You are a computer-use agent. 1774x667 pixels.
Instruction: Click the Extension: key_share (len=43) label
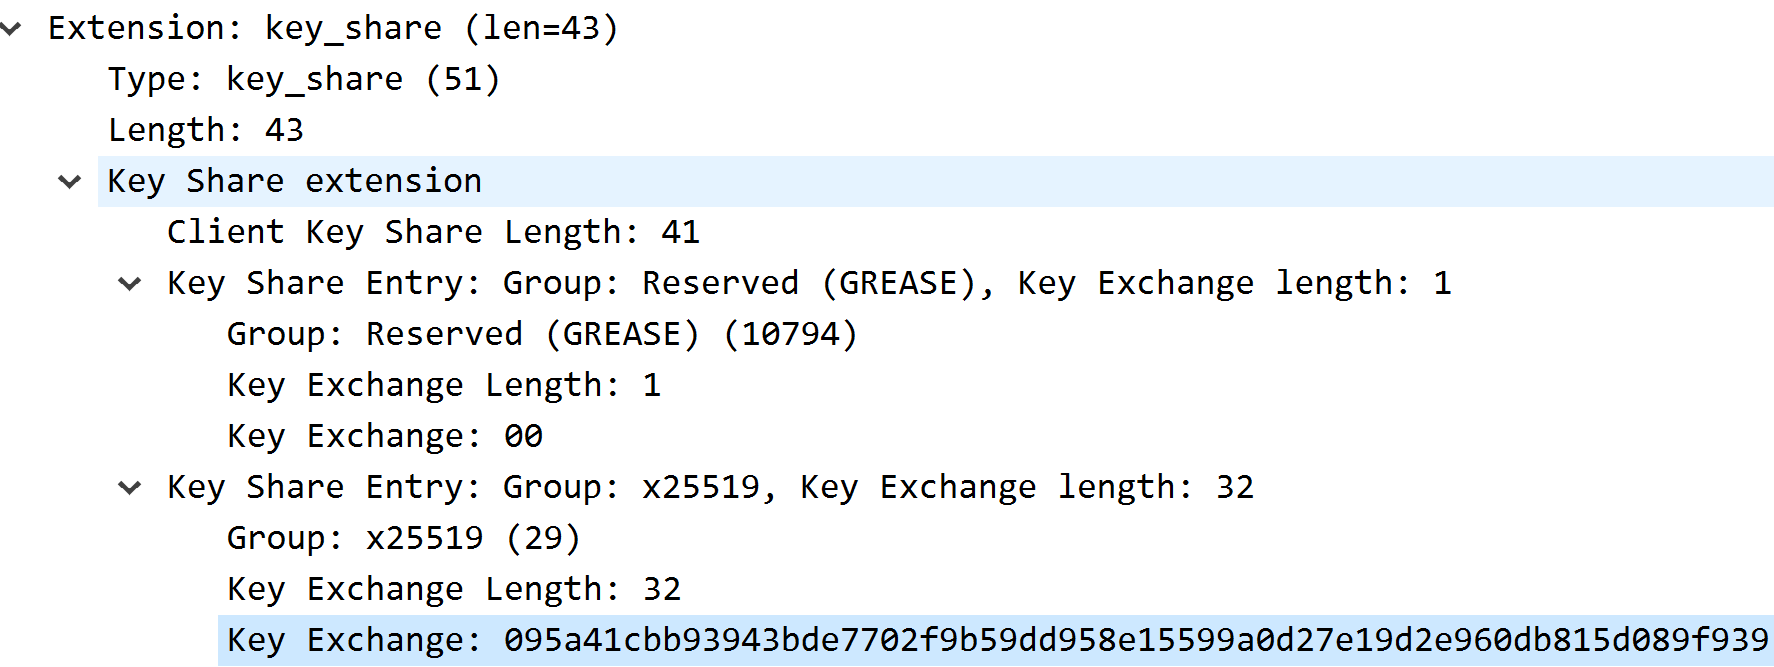[x=333, y=28]
